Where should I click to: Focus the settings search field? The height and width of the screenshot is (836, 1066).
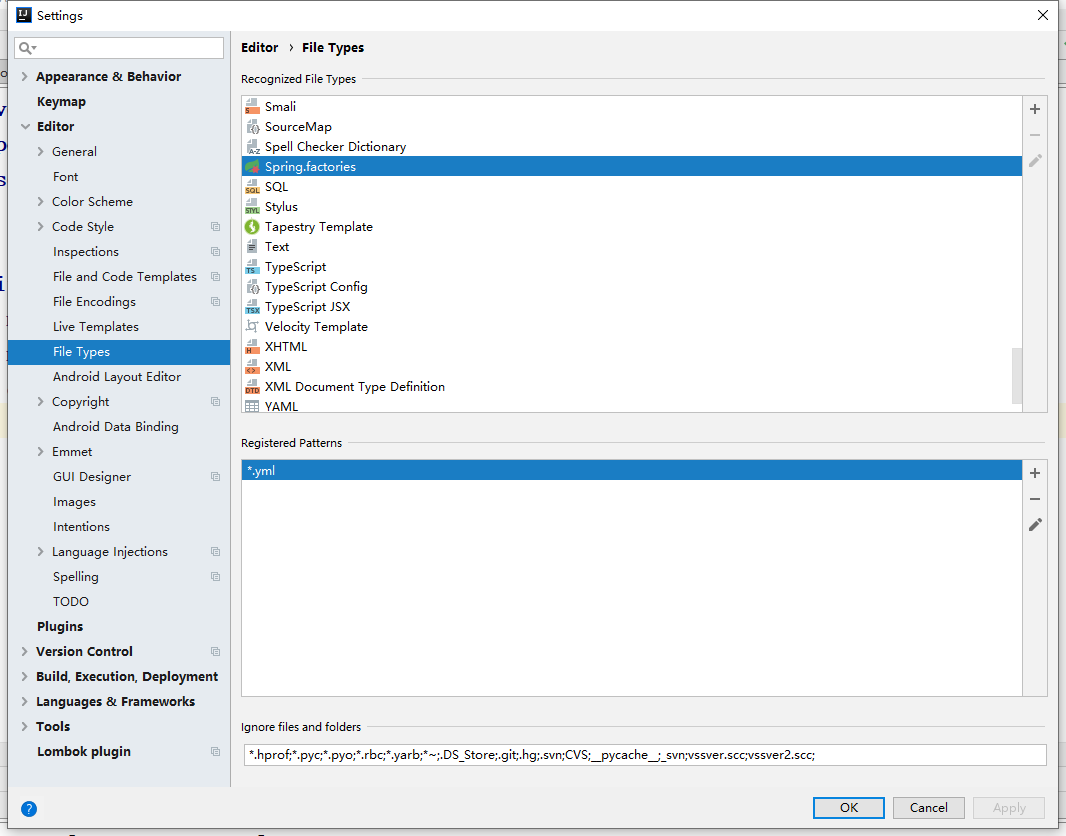119,48
